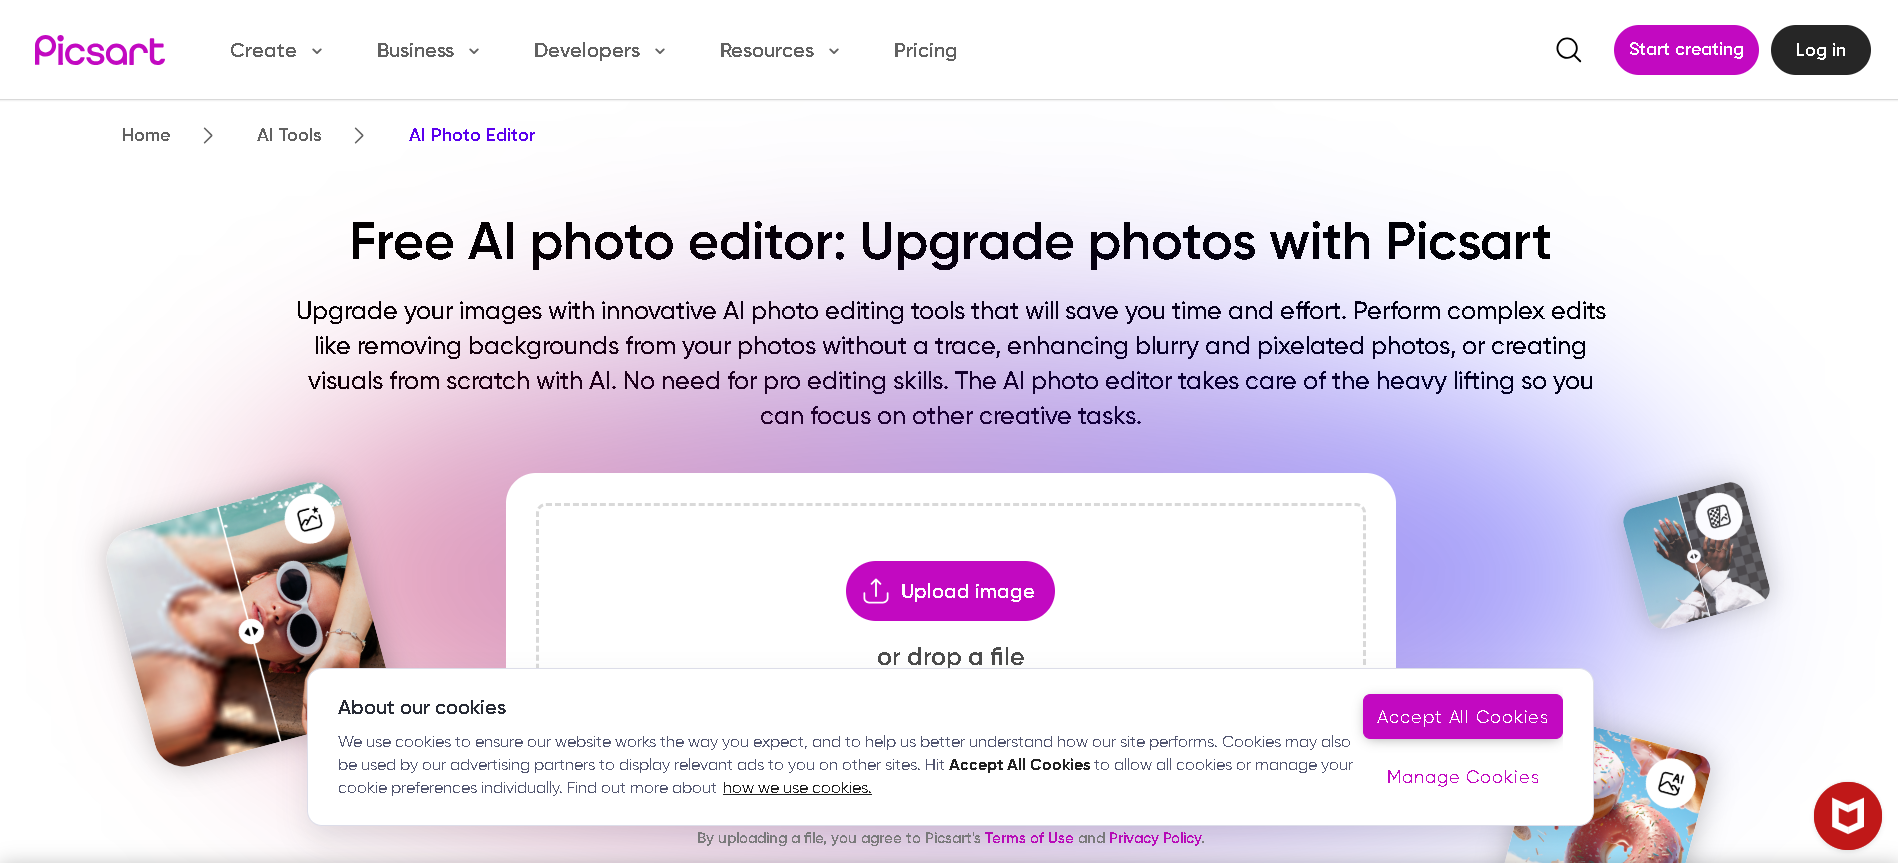The height and width of the screenshot is (863, 1898).
Task: Open Manage Cookies settings
Action: coord(1462,777)
